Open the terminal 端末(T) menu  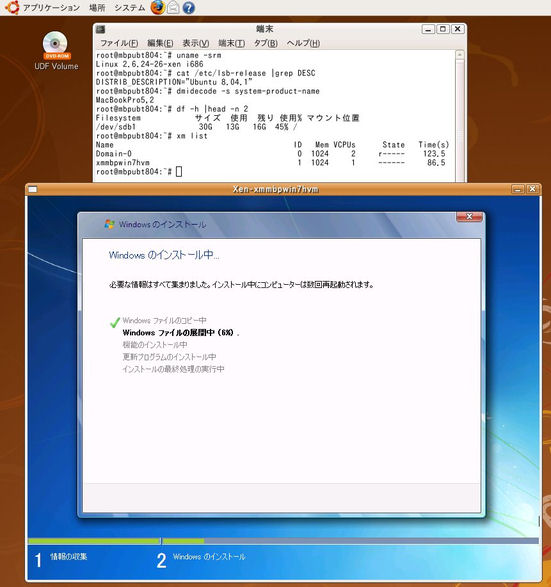click(x=231, y=43)
